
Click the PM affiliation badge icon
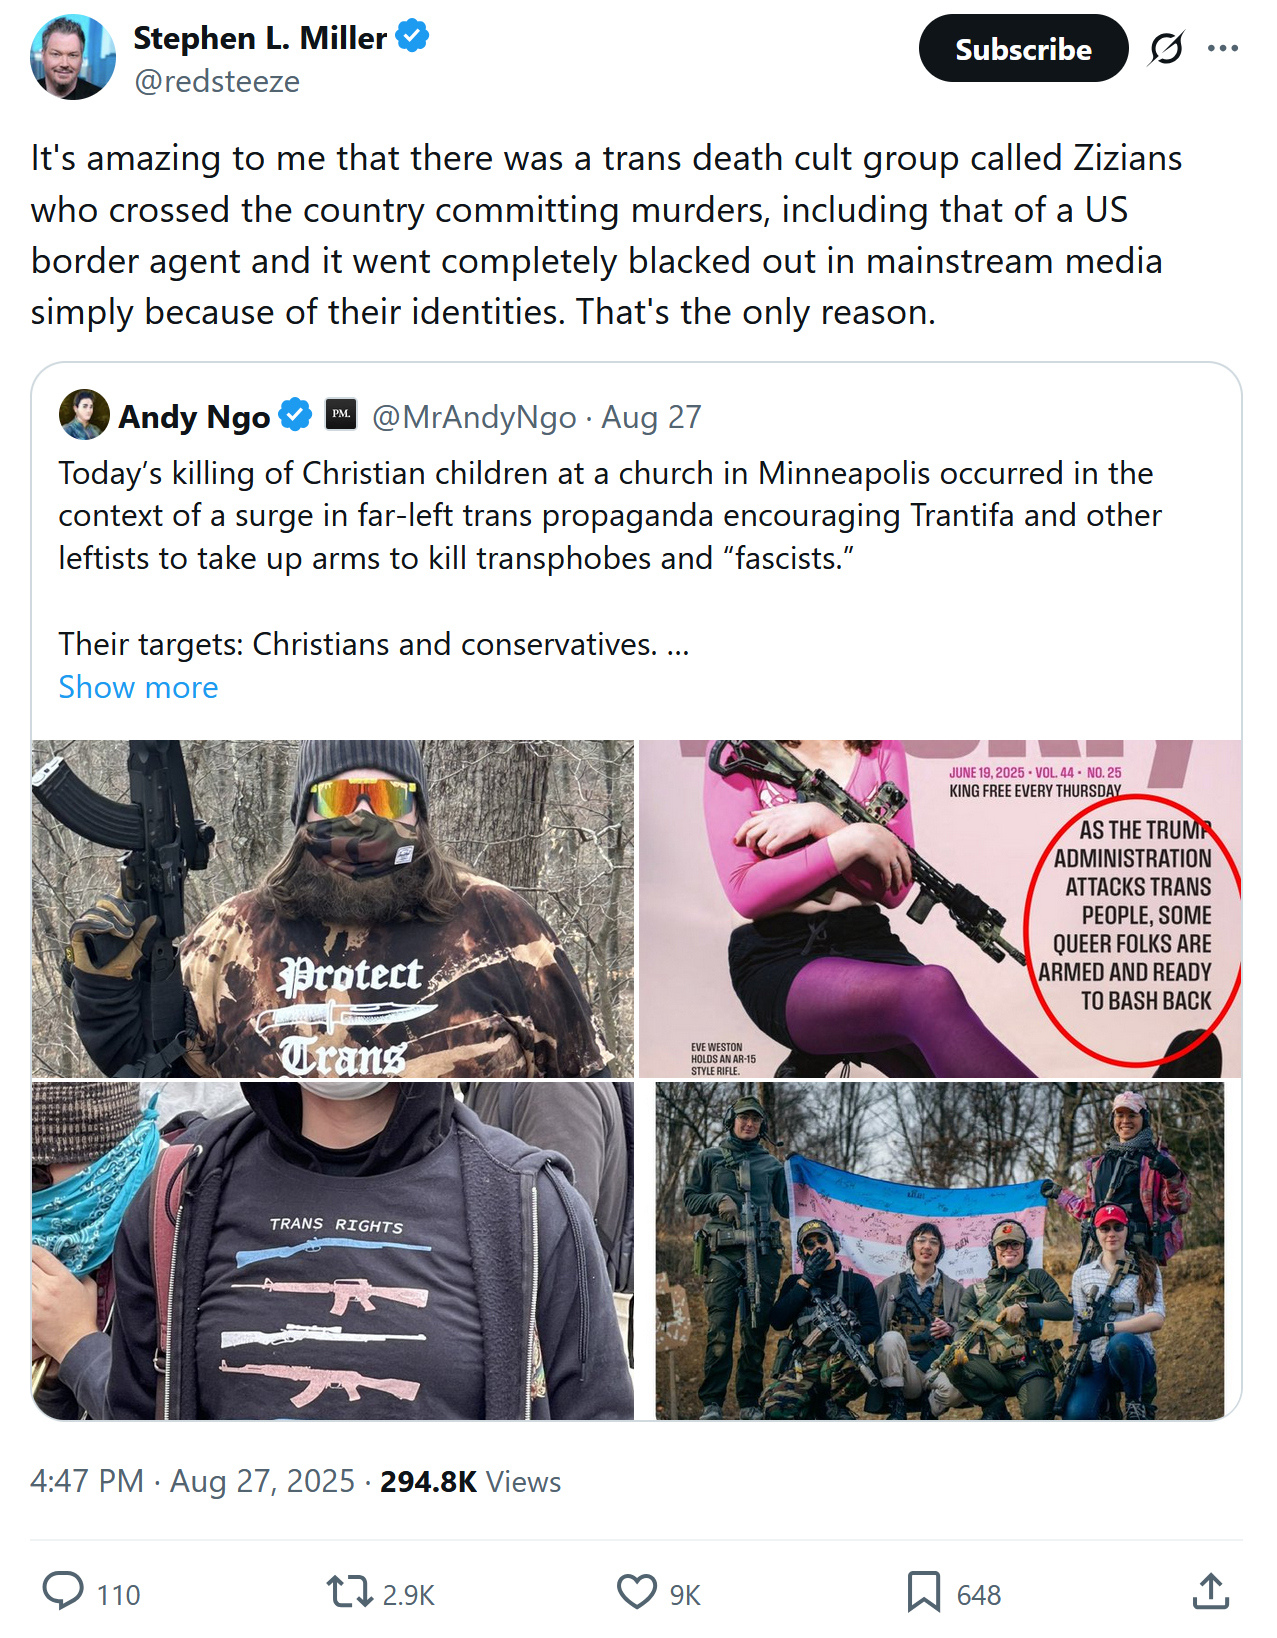341,415
